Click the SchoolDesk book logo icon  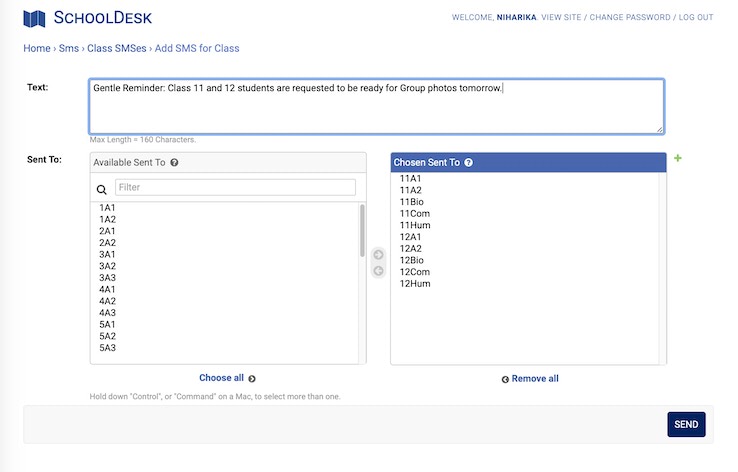[x=34, y=18]
